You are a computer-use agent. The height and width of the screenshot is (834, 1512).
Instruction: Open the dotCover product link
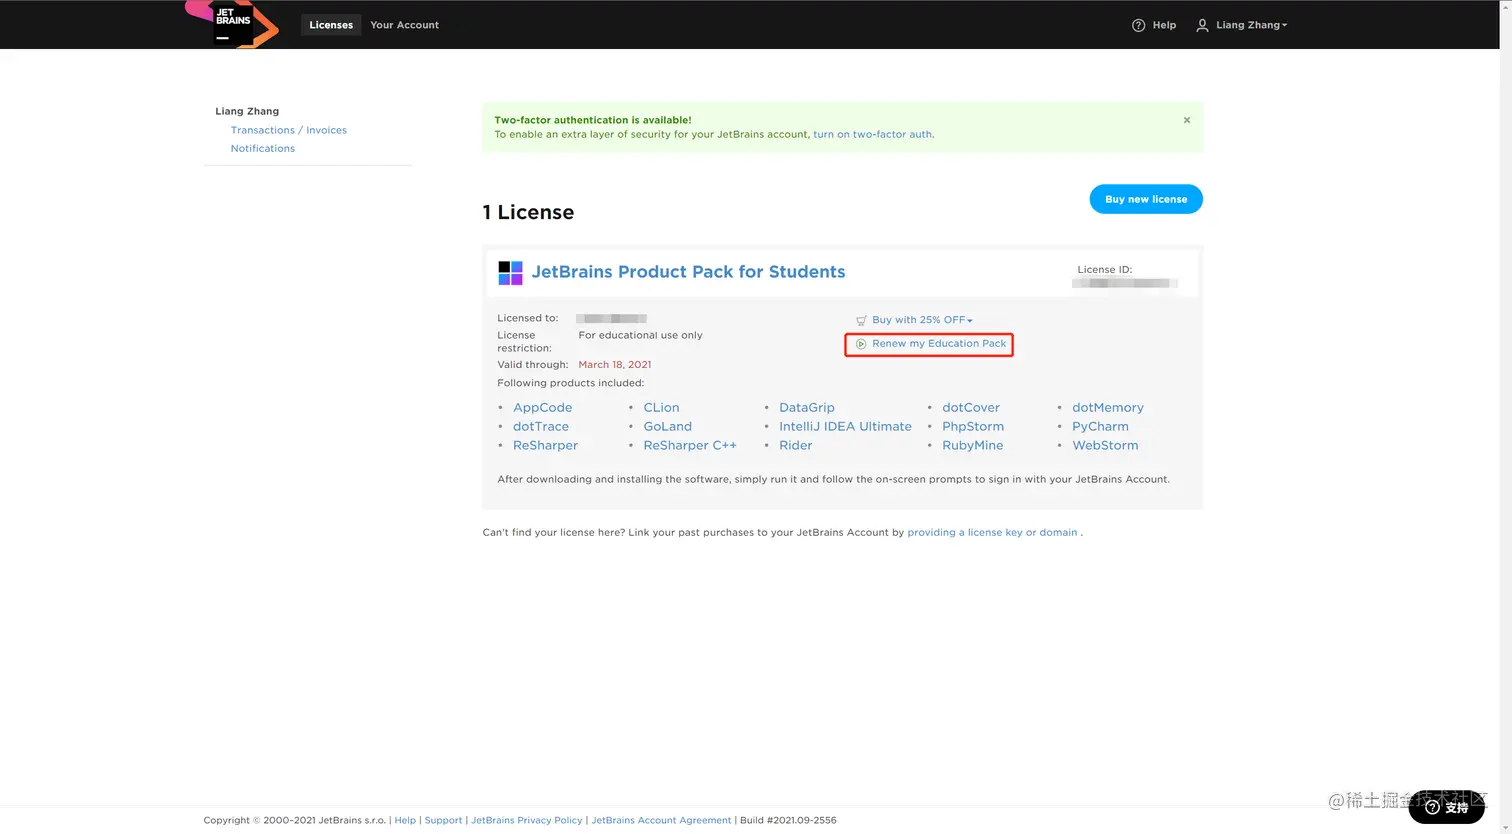971,407
